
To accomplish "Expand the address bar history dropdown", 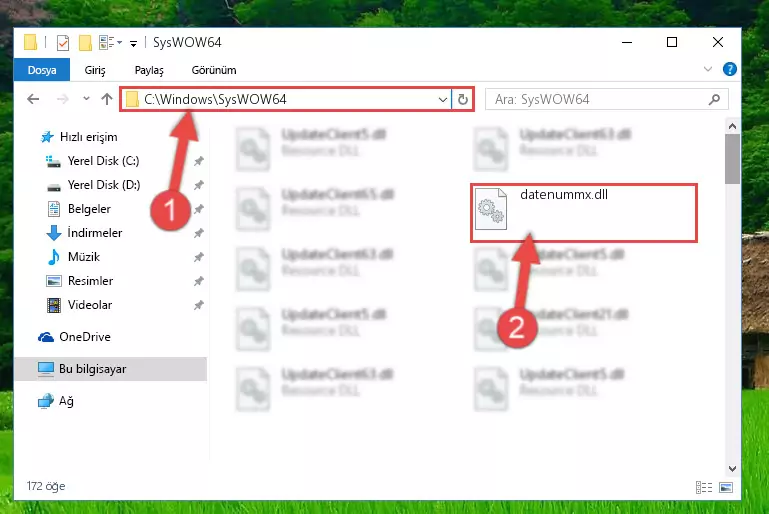I will 442,100.
